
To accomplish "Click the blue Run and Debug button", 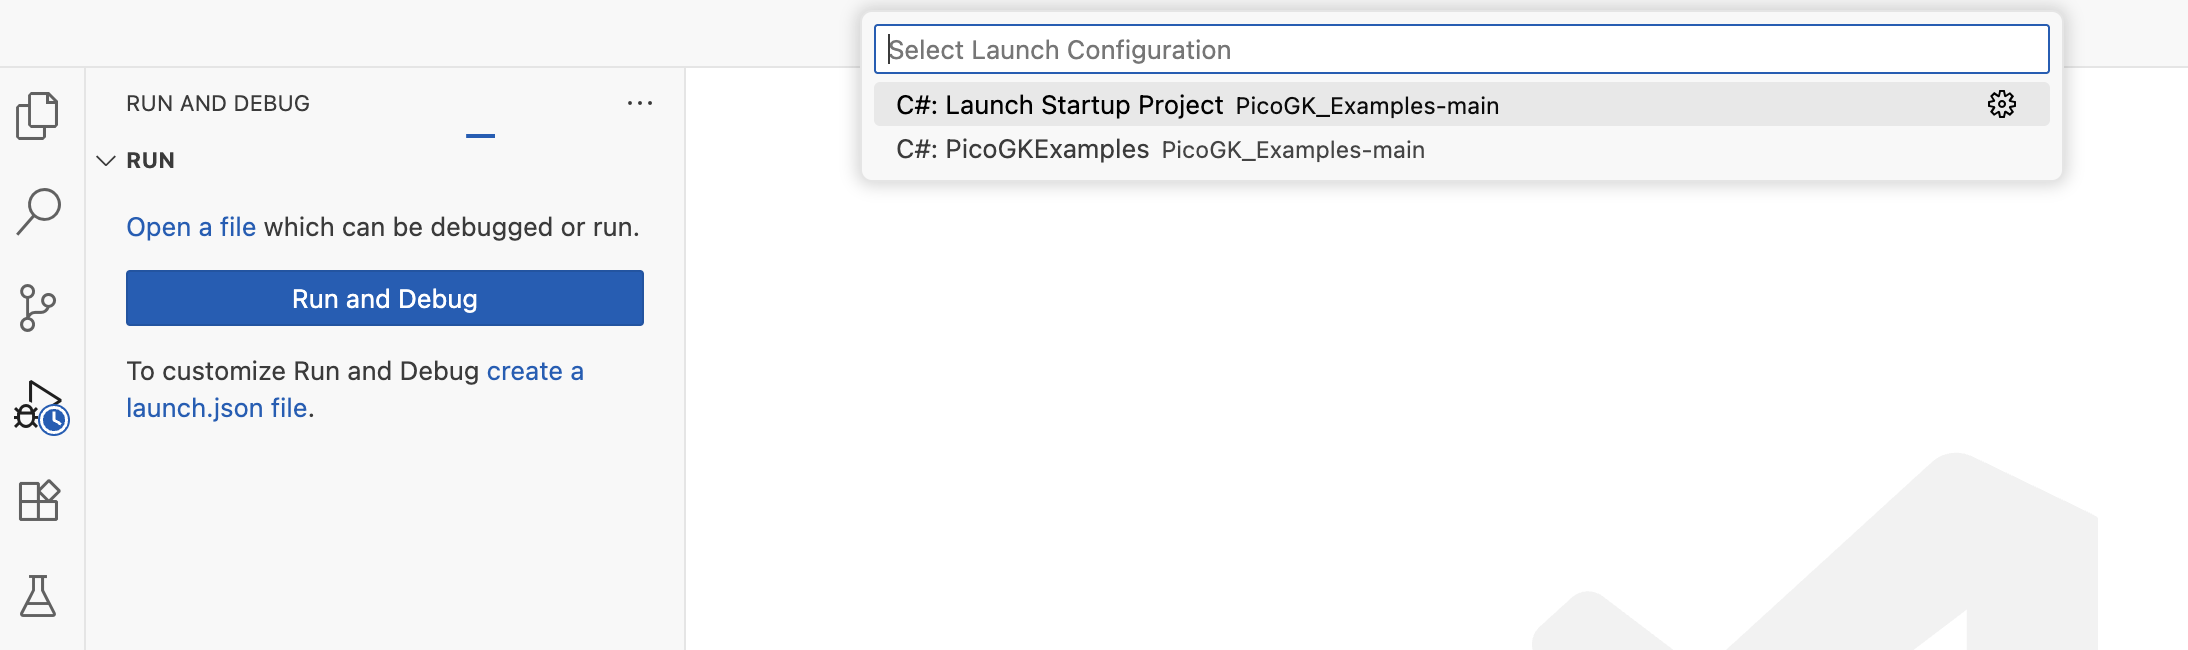I will click(x=385, y=298).
